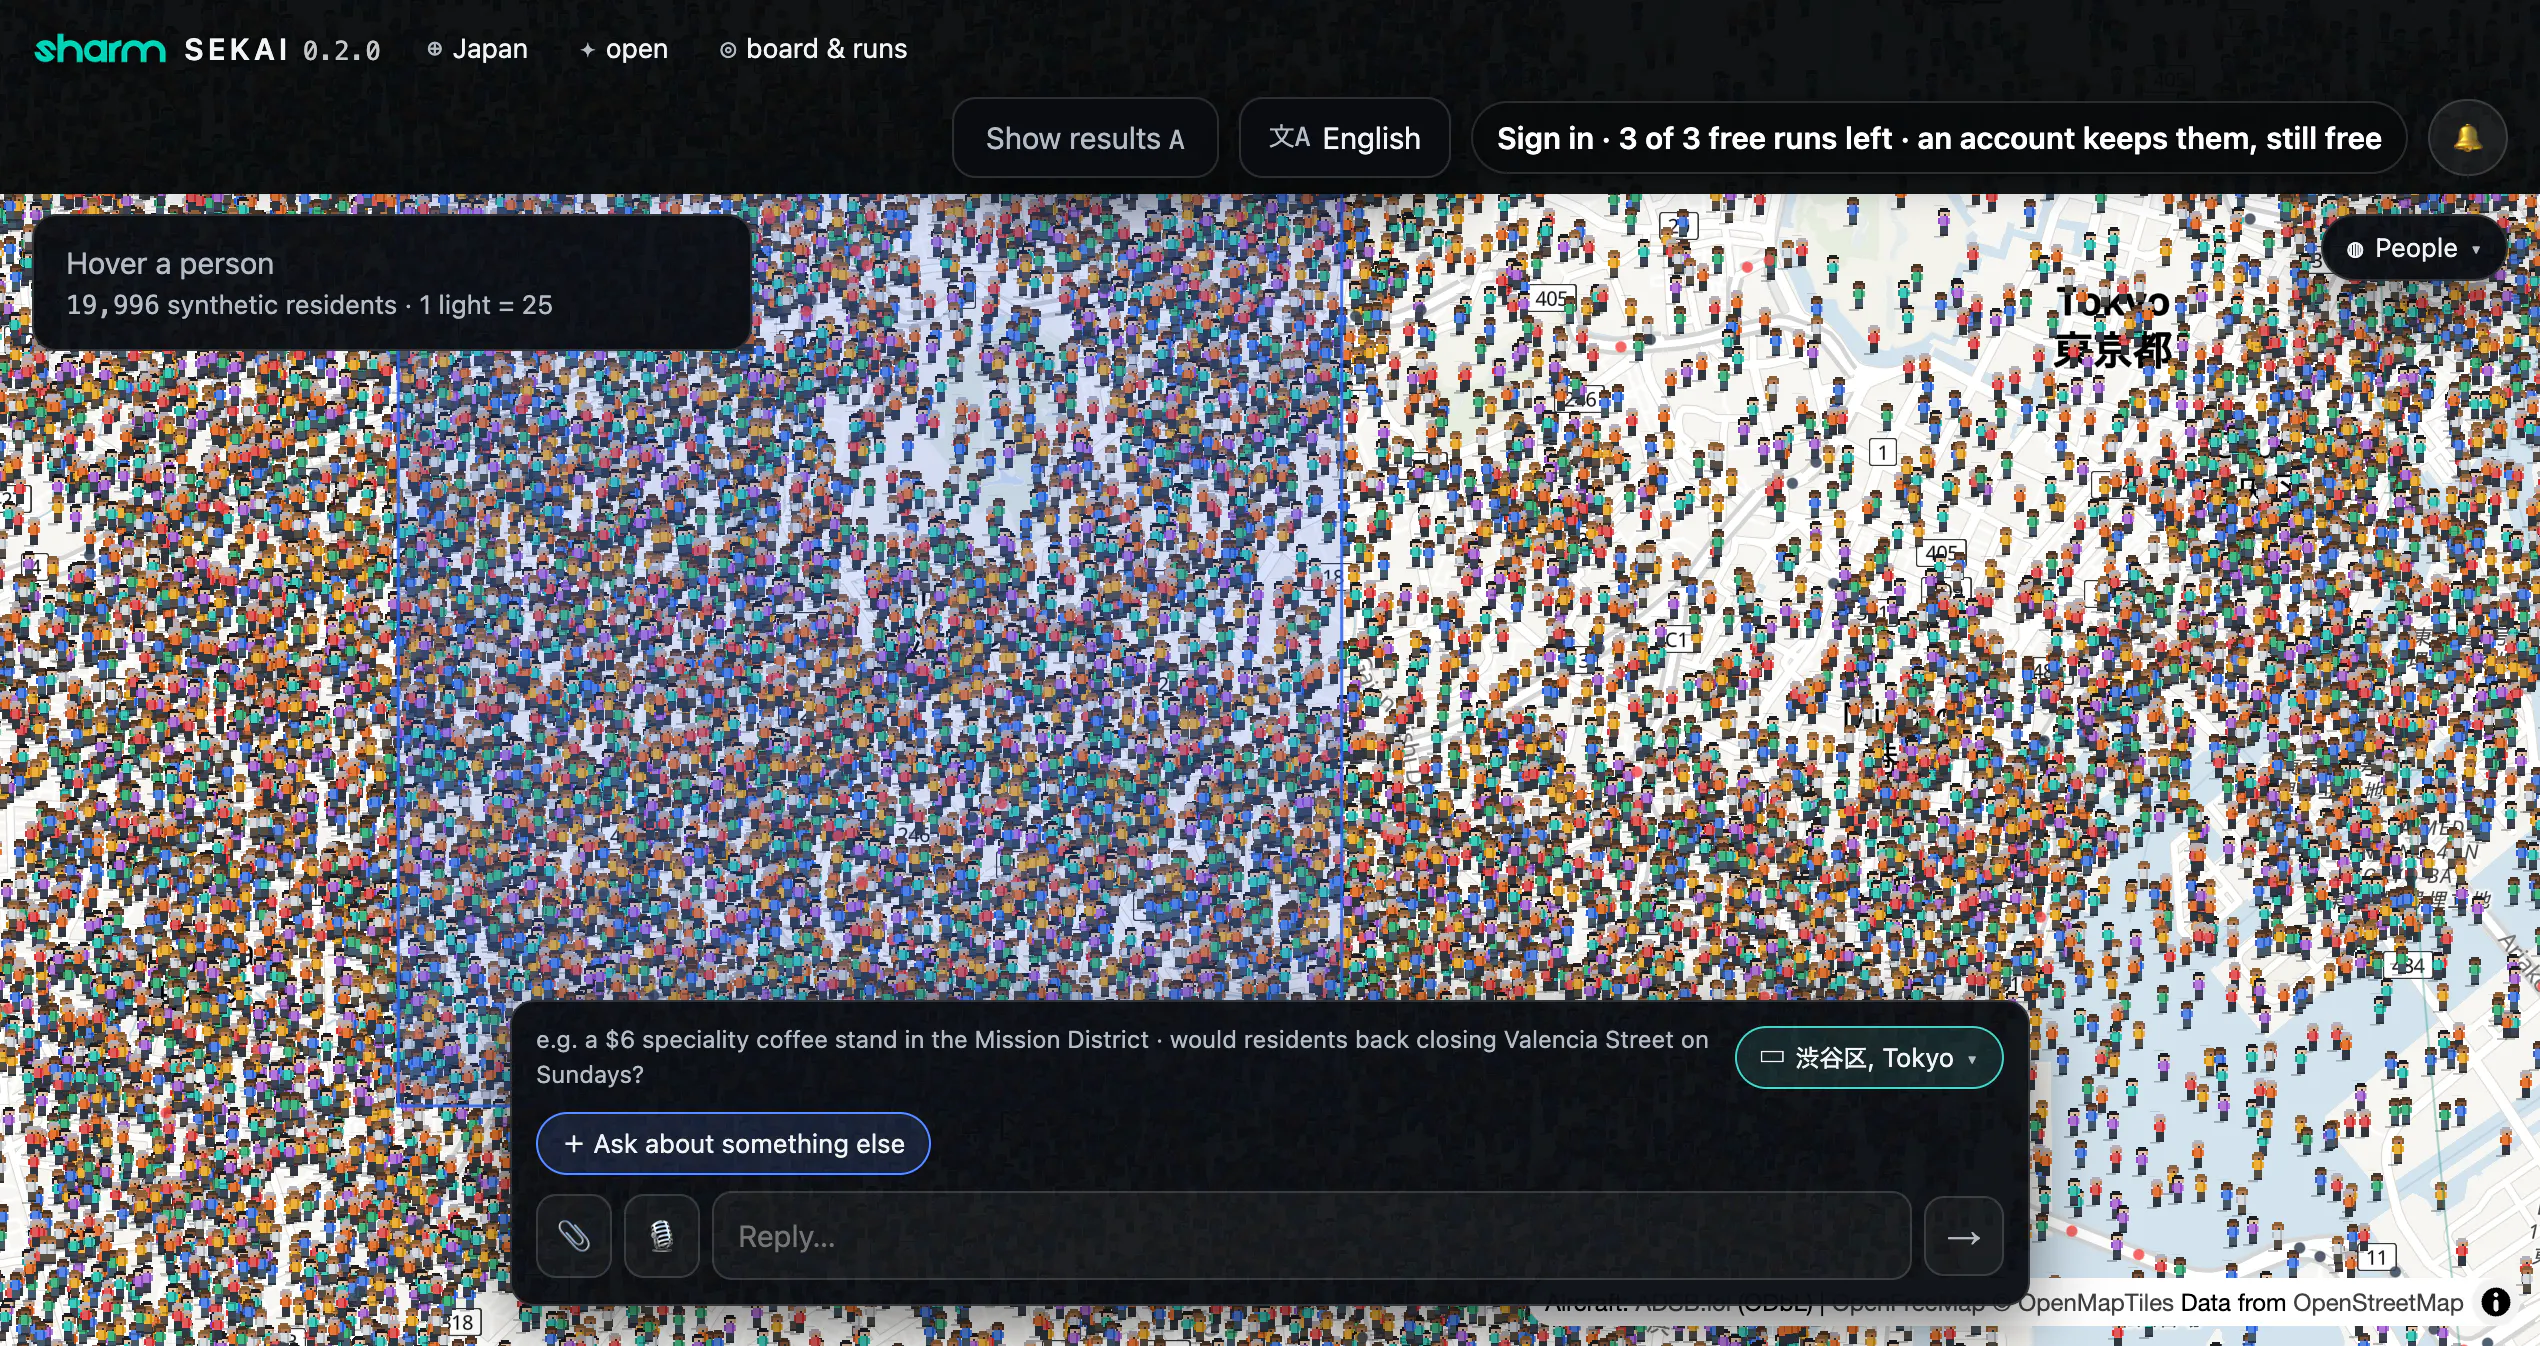Image resolution: width=2540 pixels, height=1346 pixels.
Task: Click the route 11 map shield
Action: tap(2377, 1256)
